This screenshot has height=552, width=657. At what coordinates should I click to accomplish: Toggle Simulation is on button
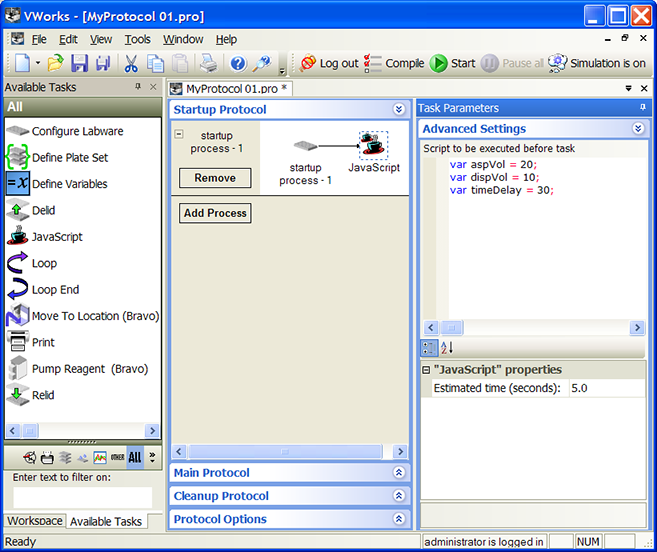point(598,63)
